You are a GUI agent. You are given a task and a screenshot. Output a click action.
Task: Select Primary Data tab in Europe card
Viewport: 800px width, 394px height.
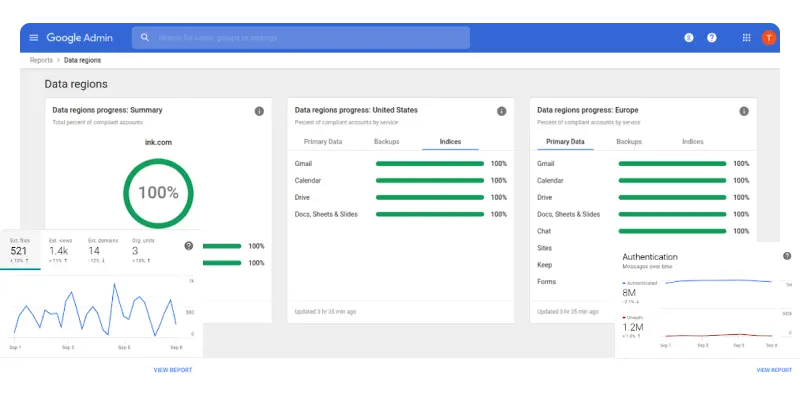point(565,141)
